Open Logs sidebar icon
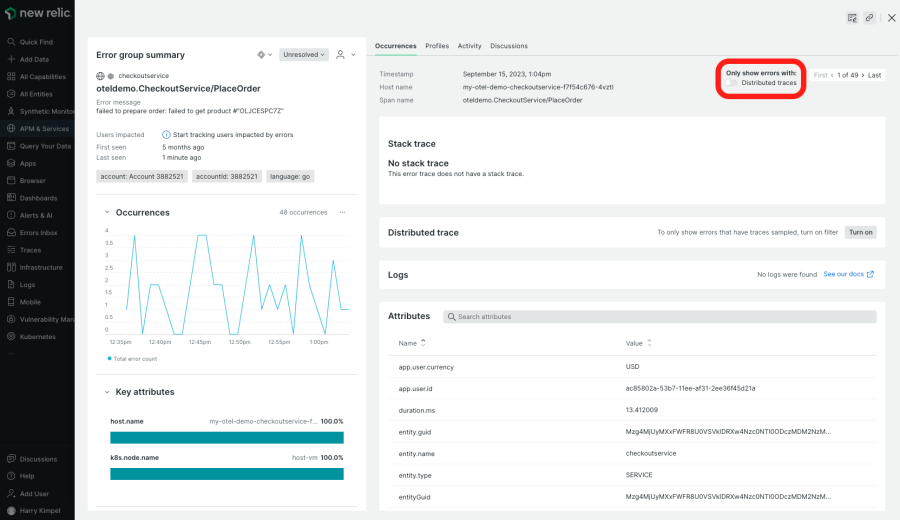Viewport: 900px width, 520px height. [11, 285]
